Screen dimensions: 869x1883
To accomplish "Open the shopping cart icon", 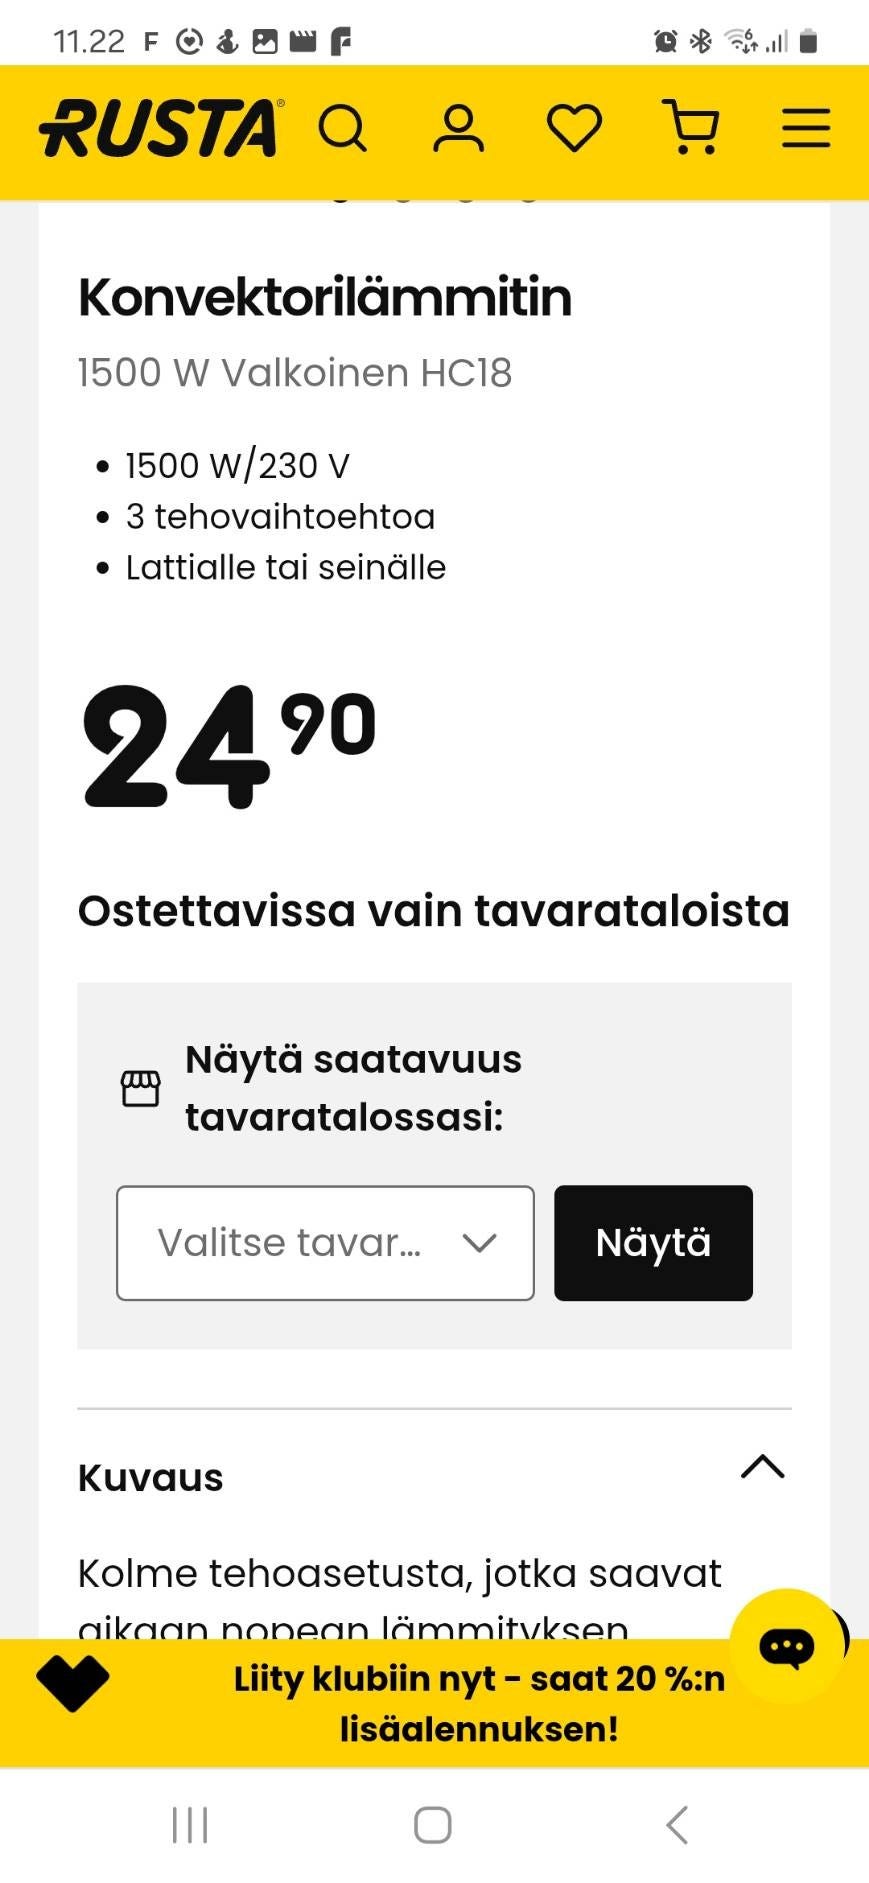I will pos(692,128).
